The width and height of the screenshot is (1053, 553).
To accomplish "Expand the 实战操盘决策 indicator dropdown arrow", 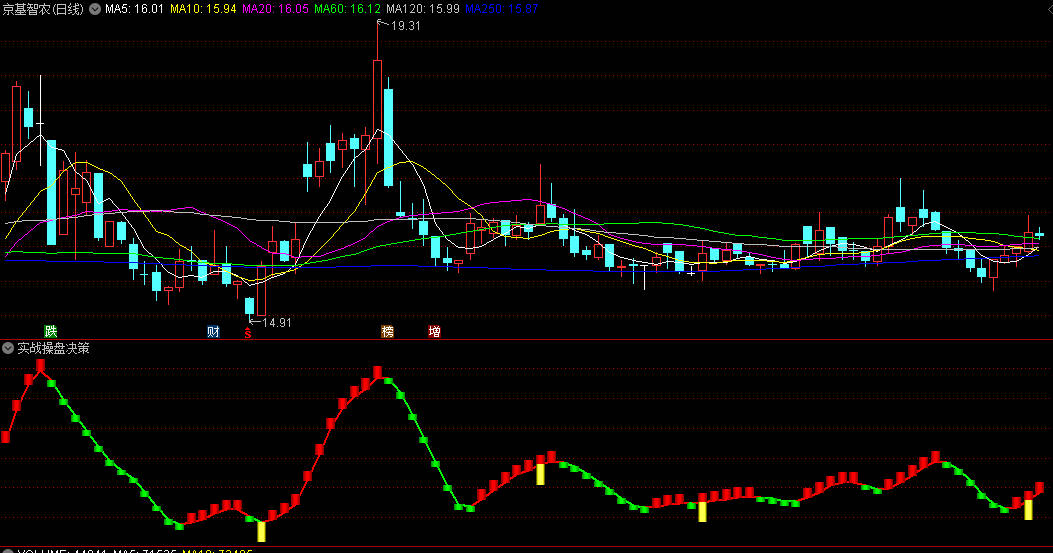I will click(7, 348).
